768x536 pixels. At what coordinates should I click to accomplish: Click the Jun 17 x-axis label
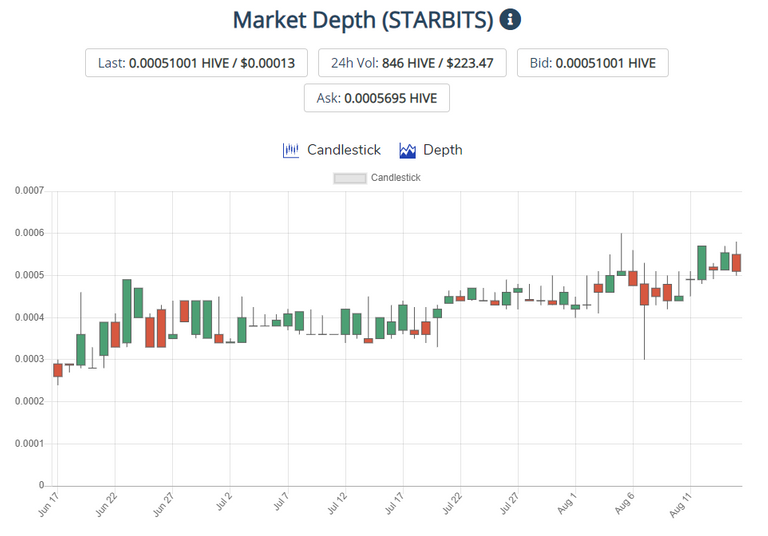pos(48,505)
